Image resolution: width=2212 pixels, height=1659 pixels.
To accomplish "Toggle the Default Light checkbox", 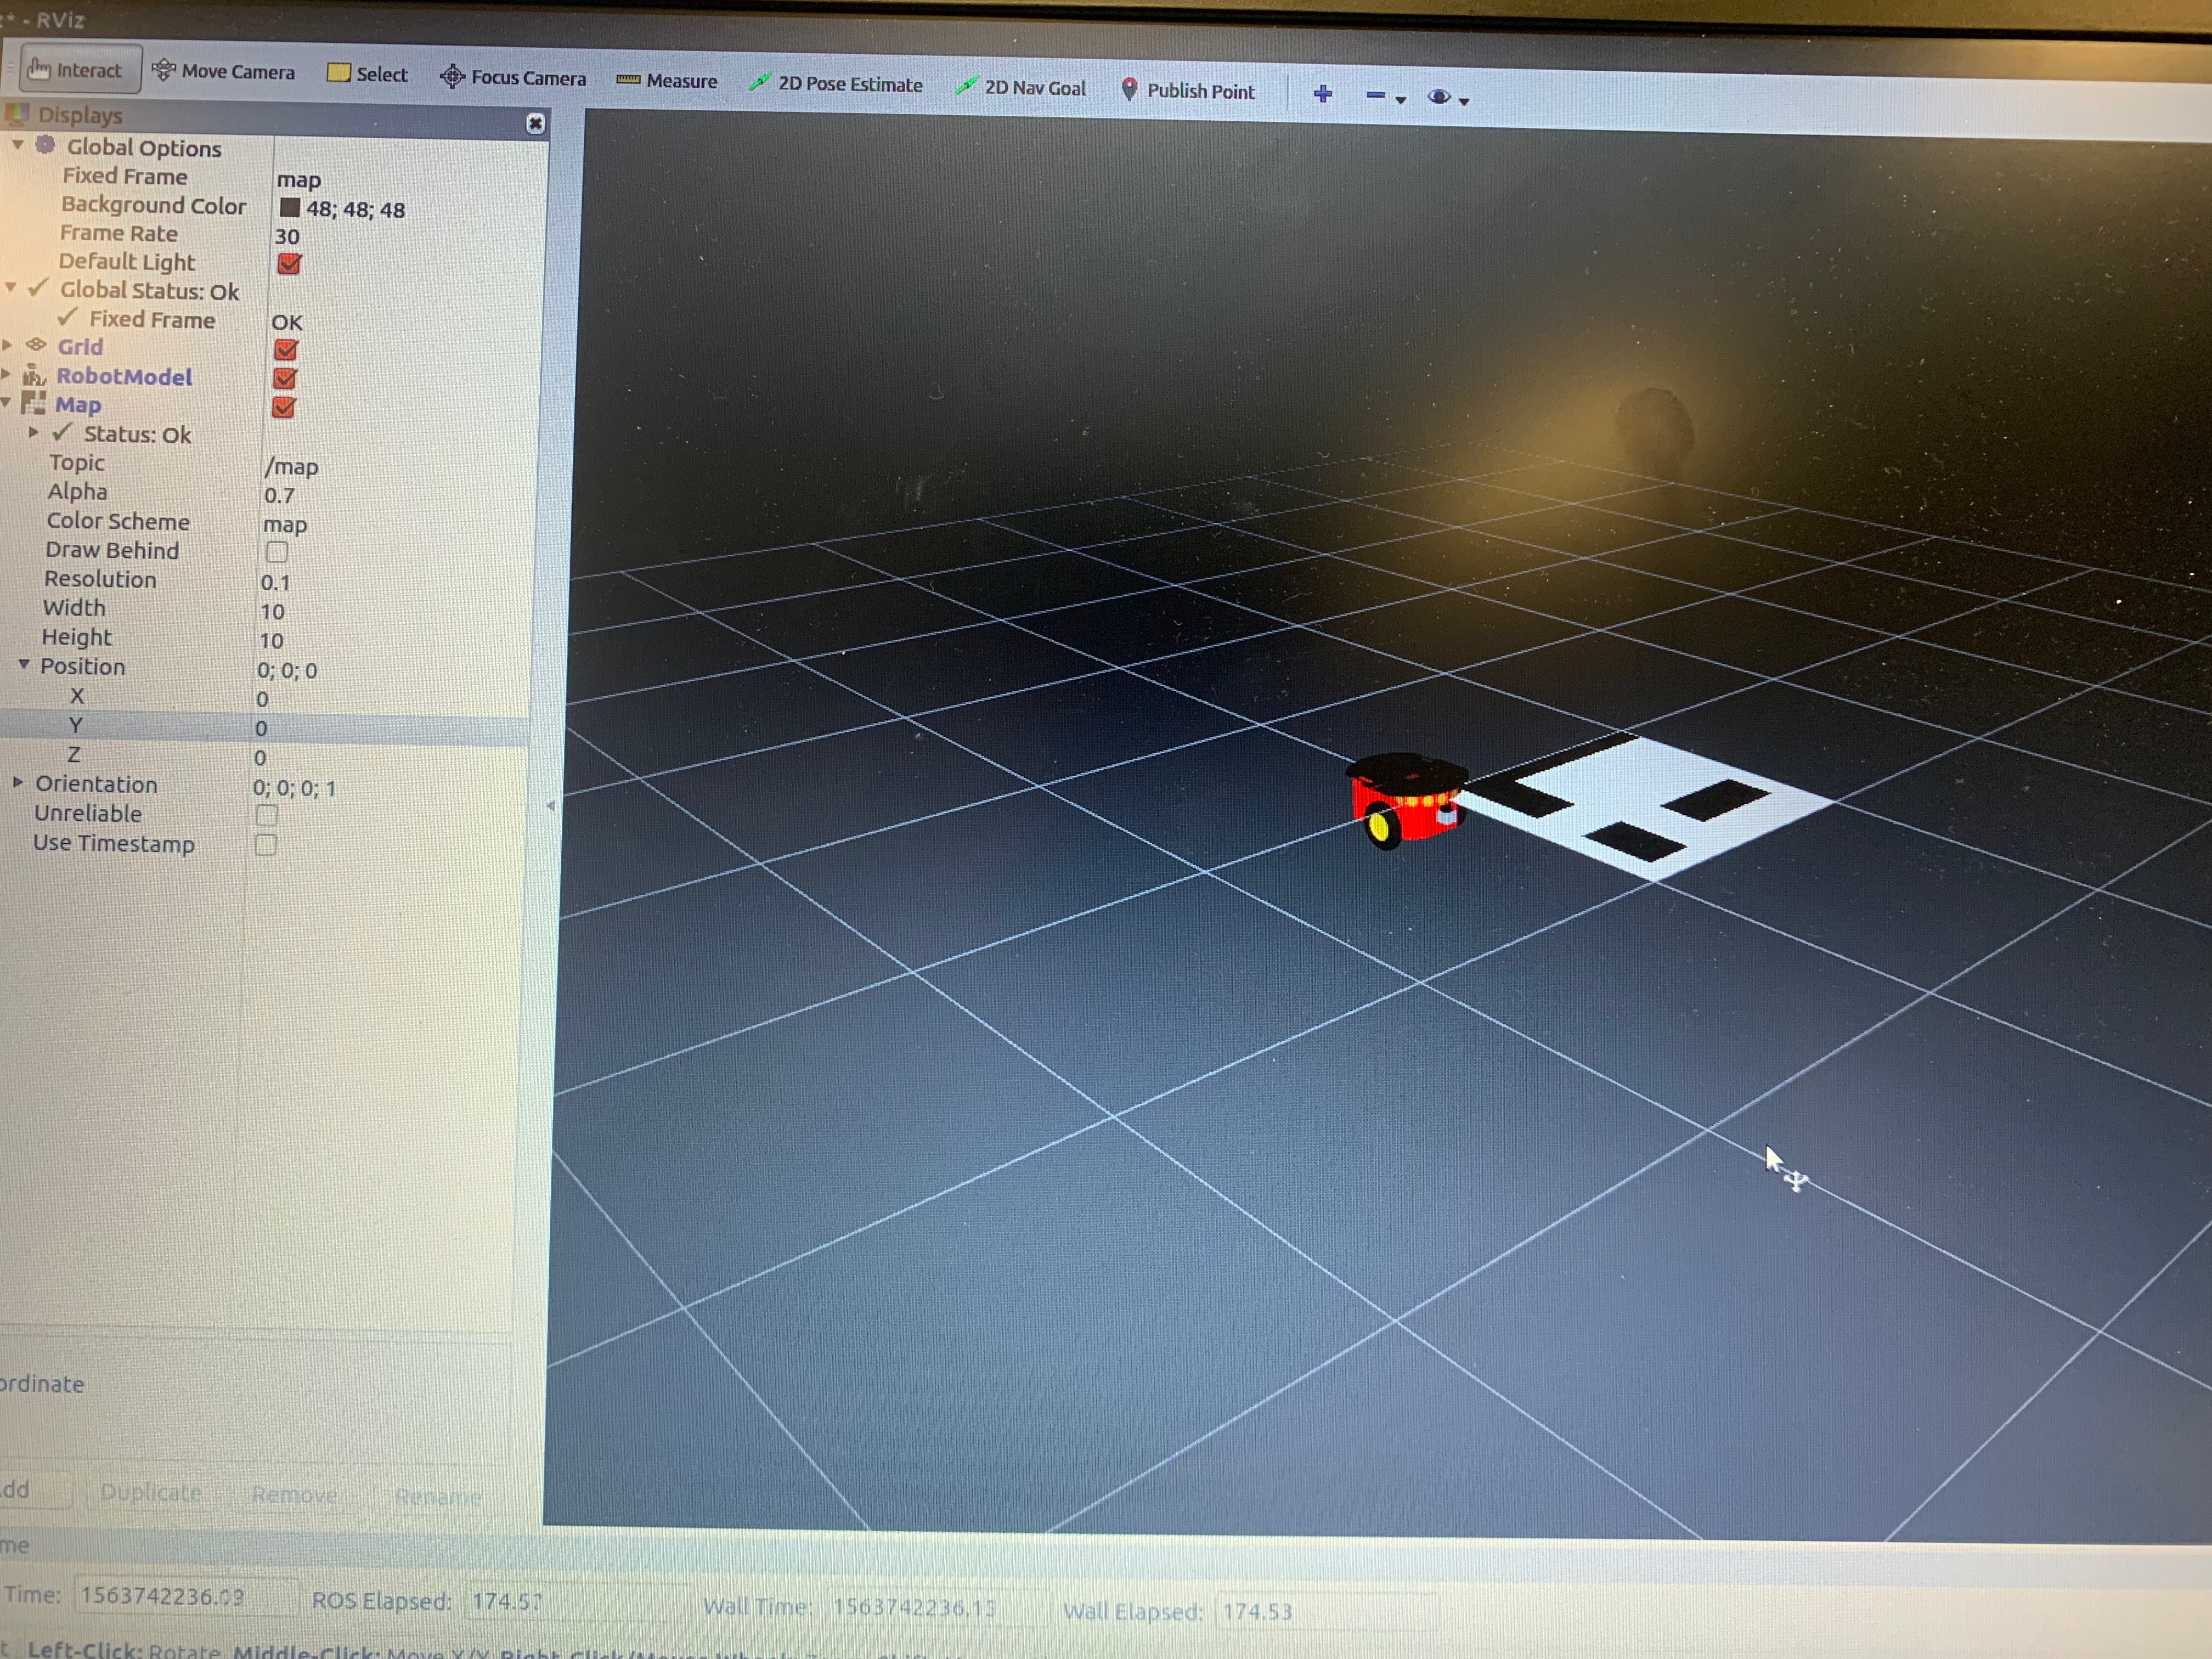I will tap(289, 263).
